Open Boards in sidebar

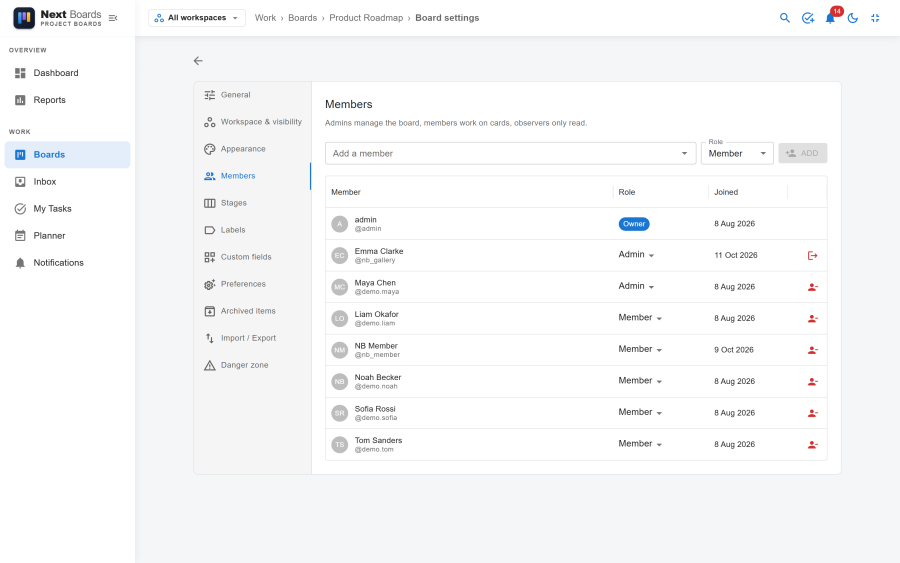pos(68,154)
